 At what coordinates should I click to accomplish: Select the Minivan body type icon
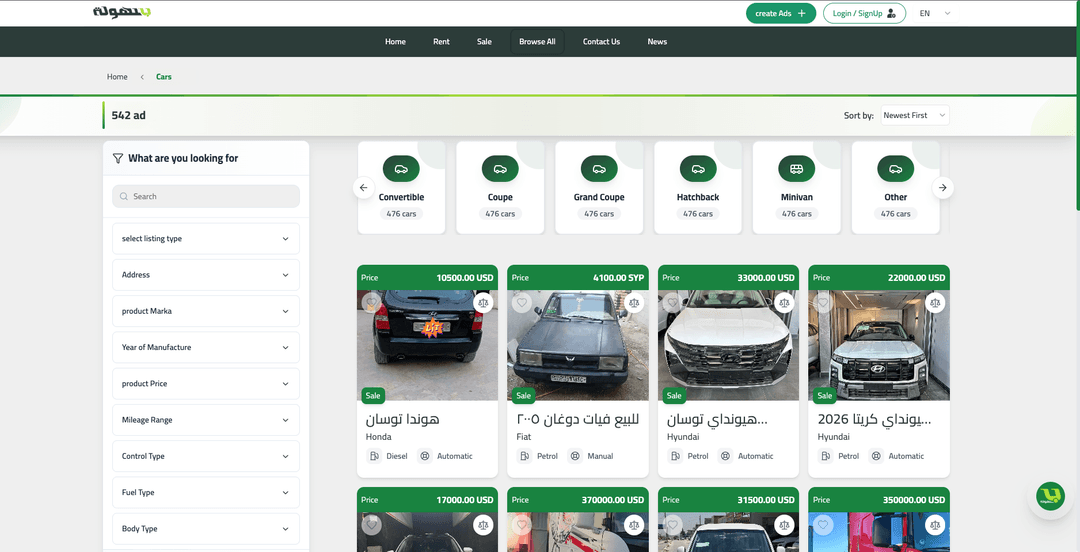pyautogui.click(x=797, y=169)
